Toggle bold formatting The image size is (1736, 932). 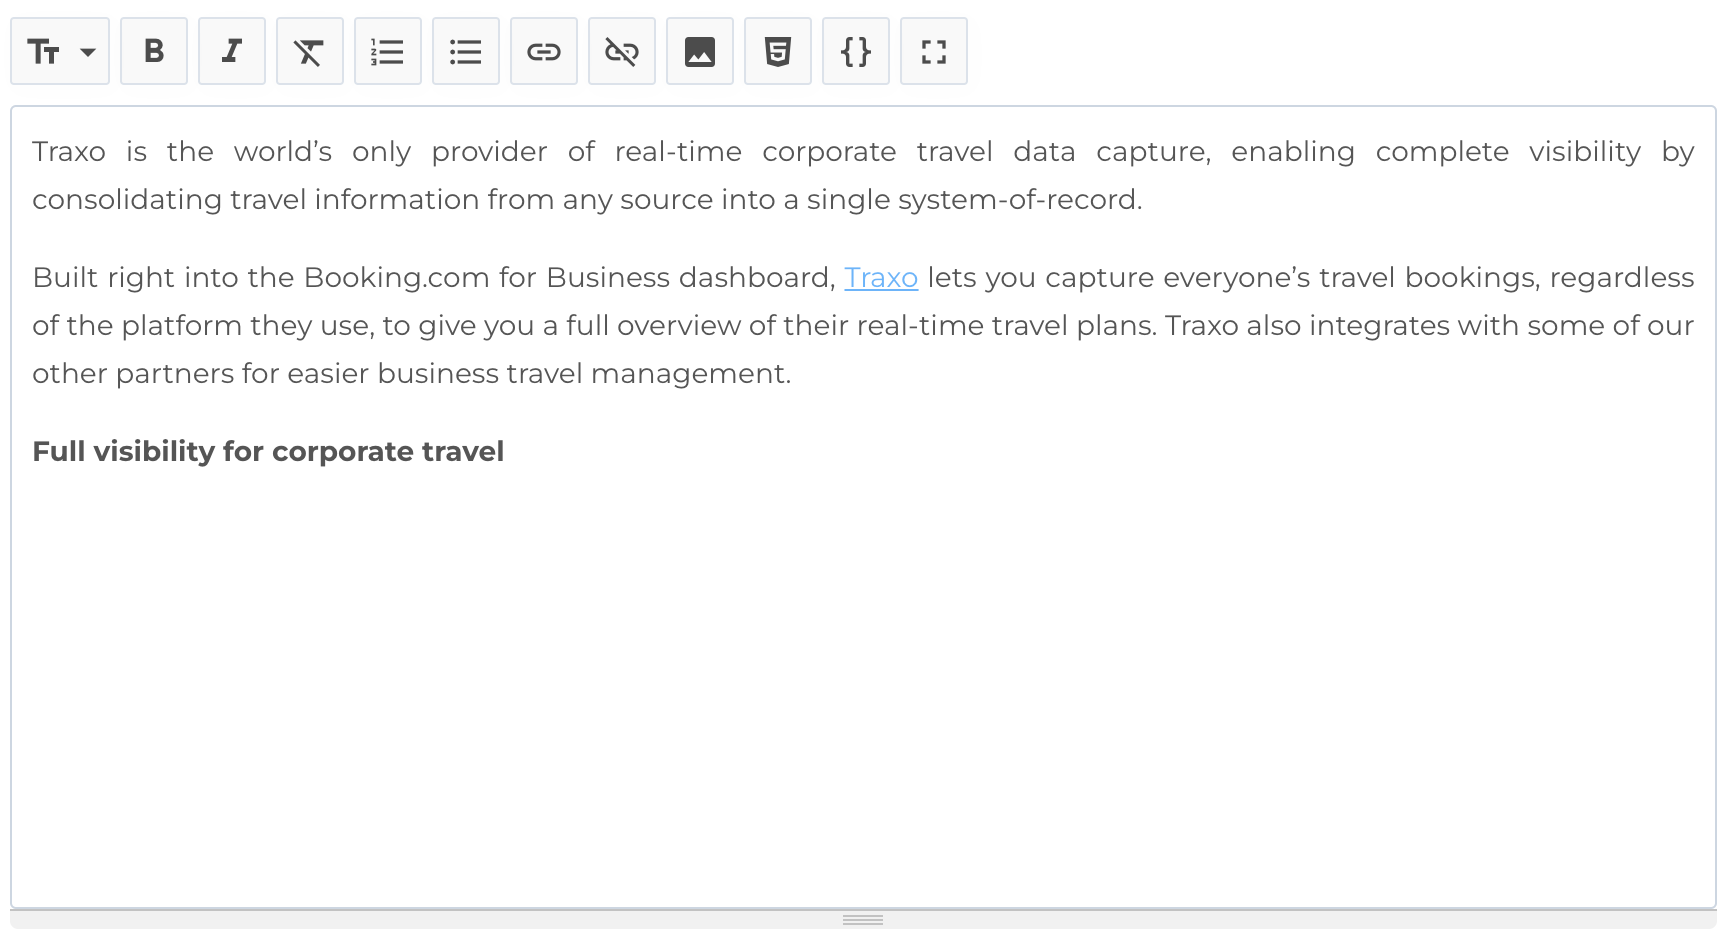[153, 51]
